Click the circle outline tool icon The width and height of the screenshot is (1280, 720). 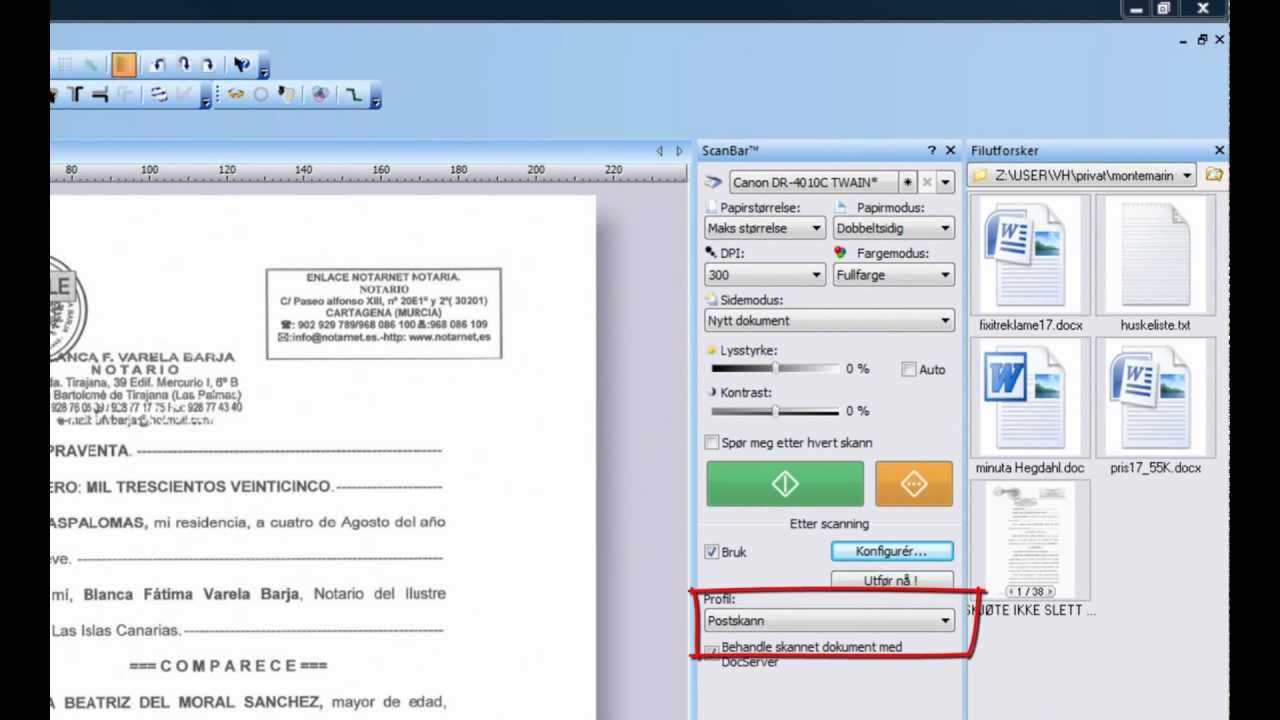[261, 95]
